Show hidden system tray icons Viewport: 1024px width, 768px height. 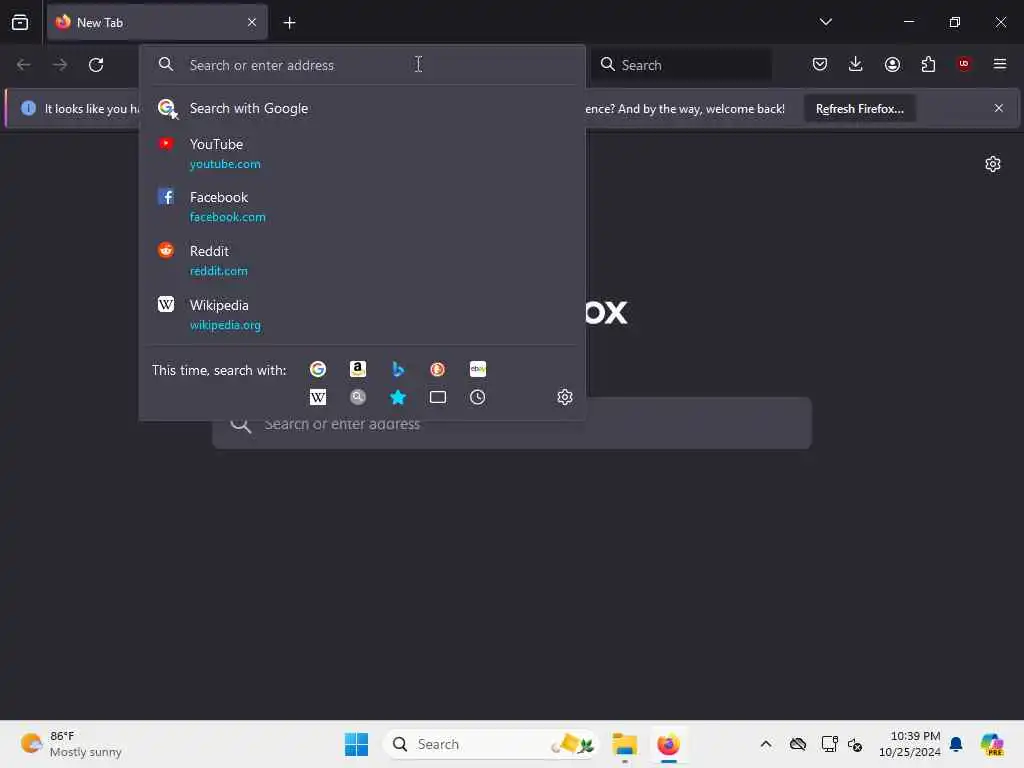coord(766,744)
